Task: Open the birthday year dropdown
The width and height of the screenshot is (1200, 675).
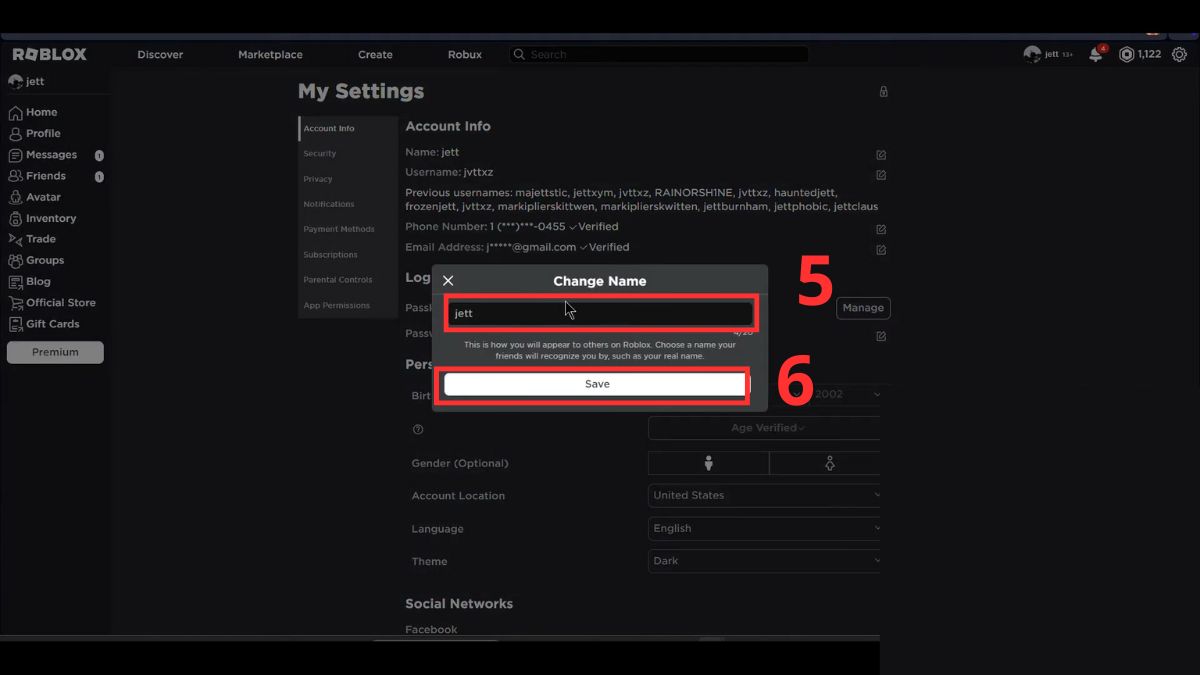Action: 846,395
